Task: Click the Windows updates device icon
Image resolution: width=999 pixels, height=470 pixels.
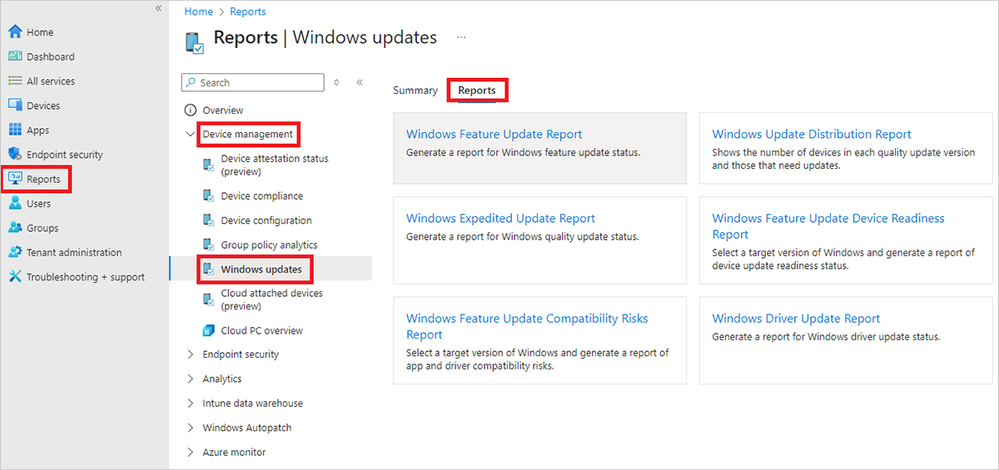Action: tap(208, 269)
